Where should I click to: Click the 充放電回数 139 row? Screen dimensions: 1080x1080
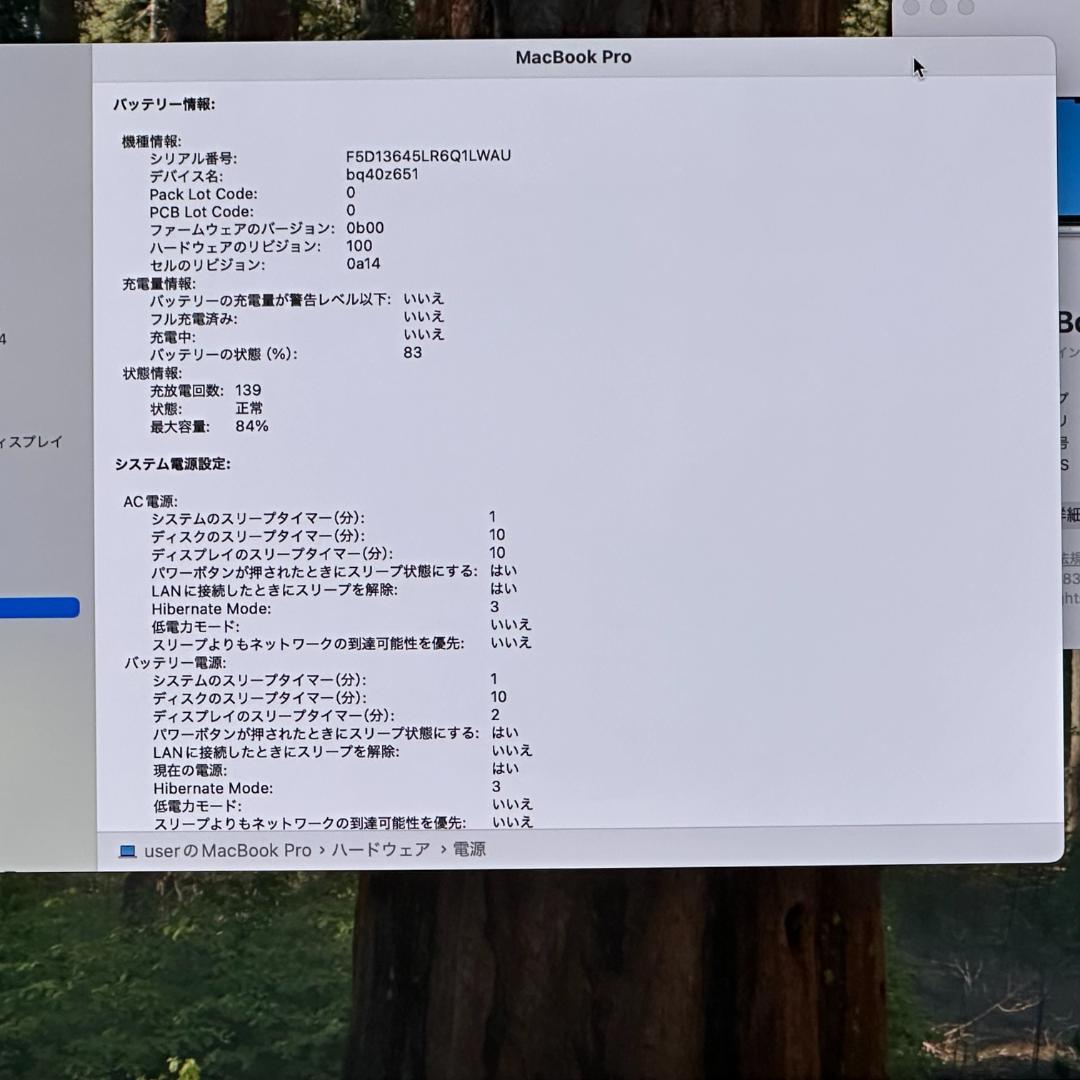(x=207, y=390)
